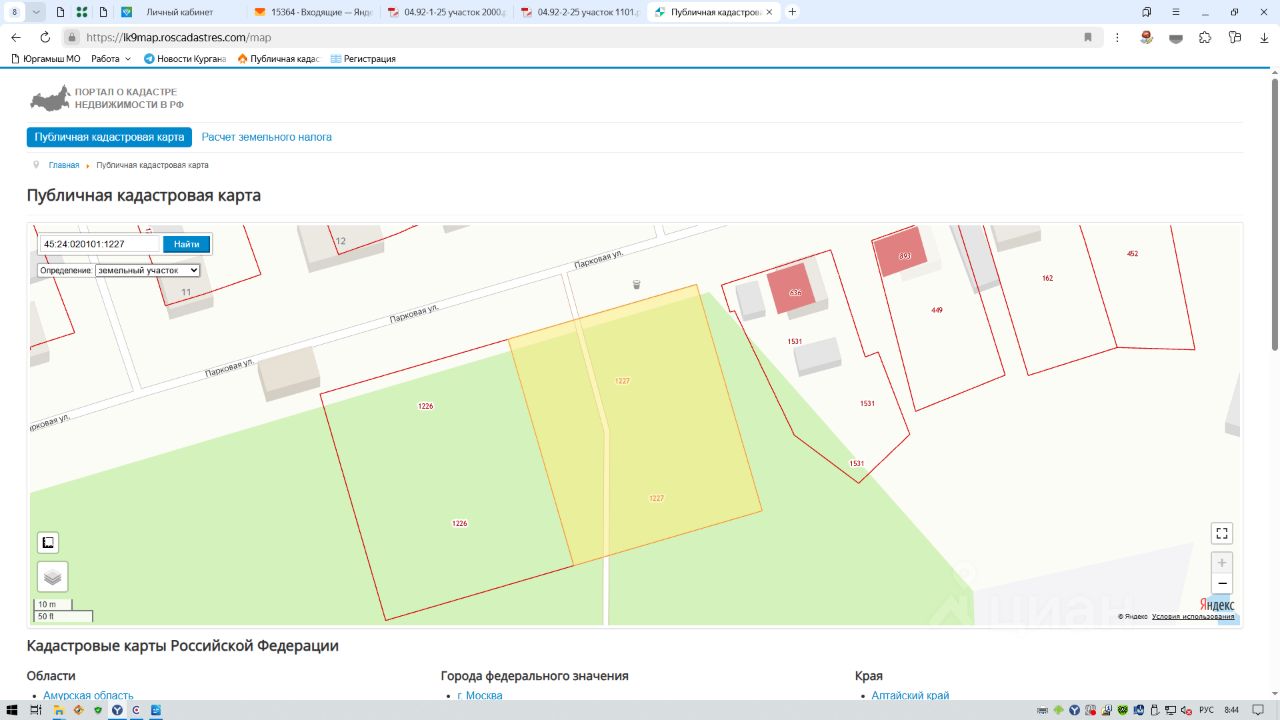Open the Юргамыш МО bookmark
The image size is (1280, 720).
46,59
